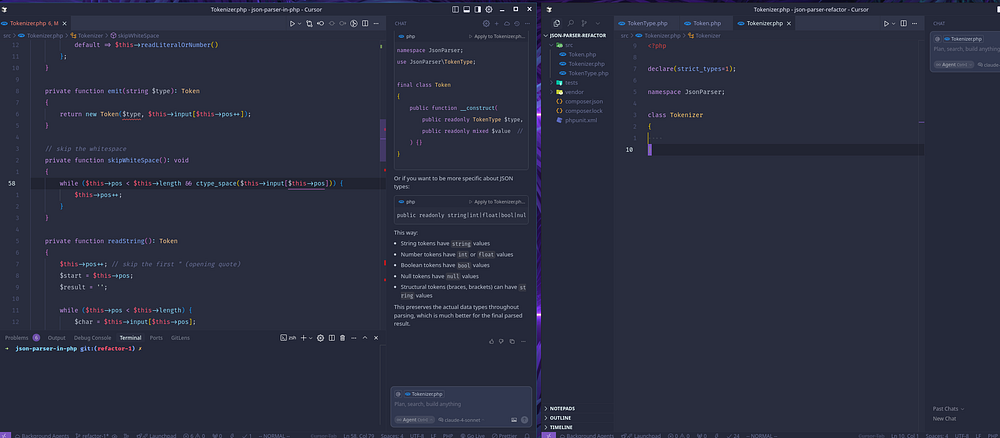Click the thumbs up on chat response
This screenshot has height=438, width=1000.
point(489,341)
